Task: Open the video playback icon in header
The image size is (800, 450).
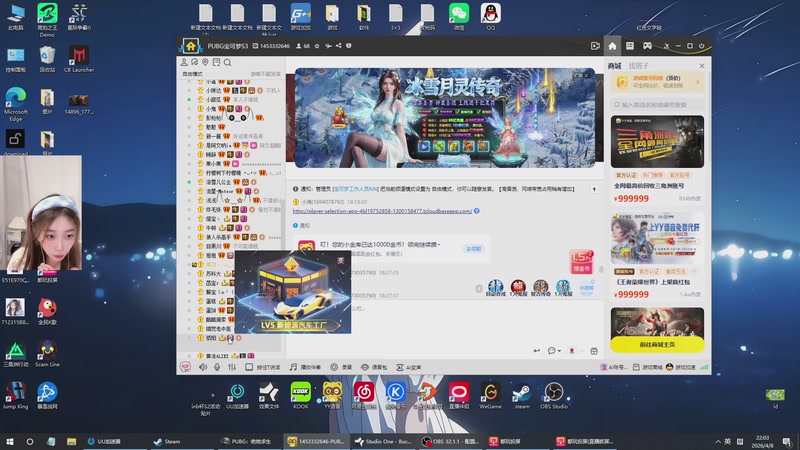Action: [x=595, y=46]
